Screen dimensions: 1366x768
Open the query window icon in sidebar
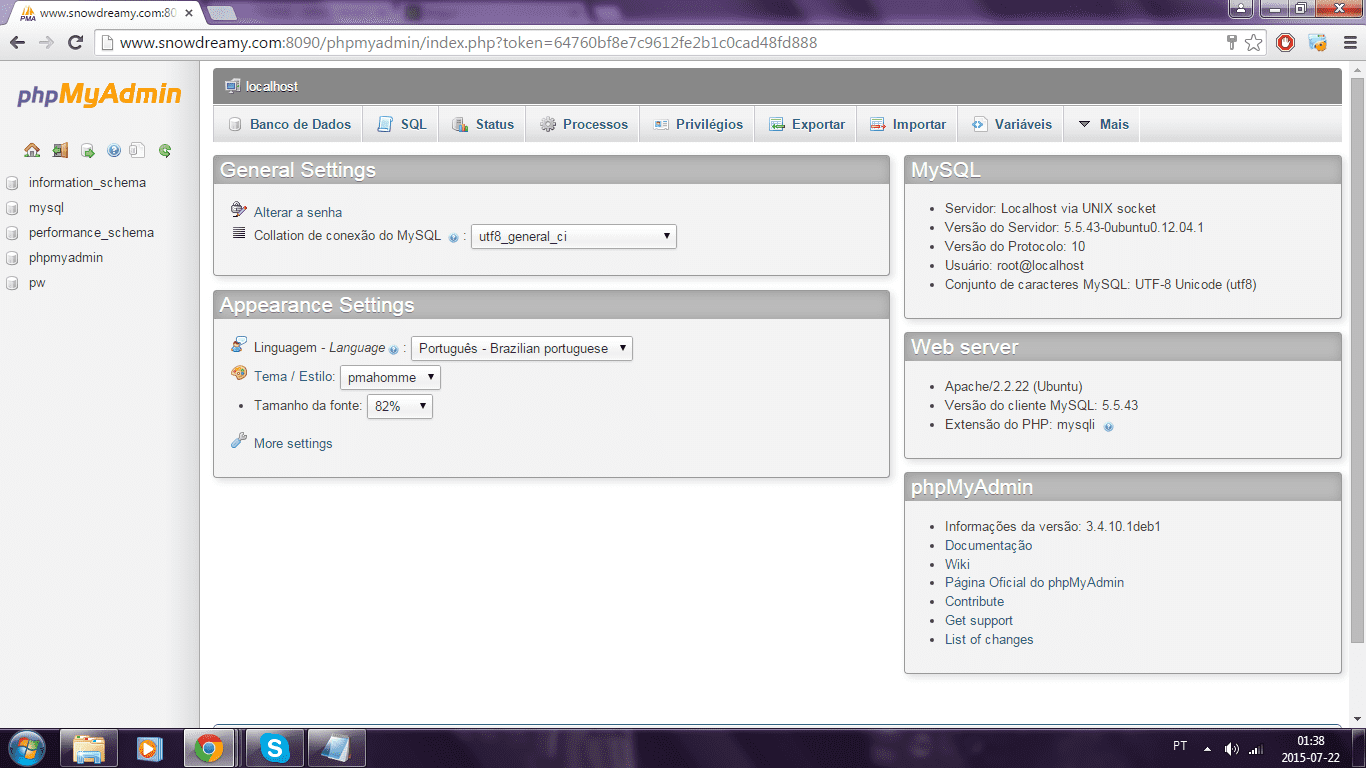pyautogui.click(x=87, y=151)
